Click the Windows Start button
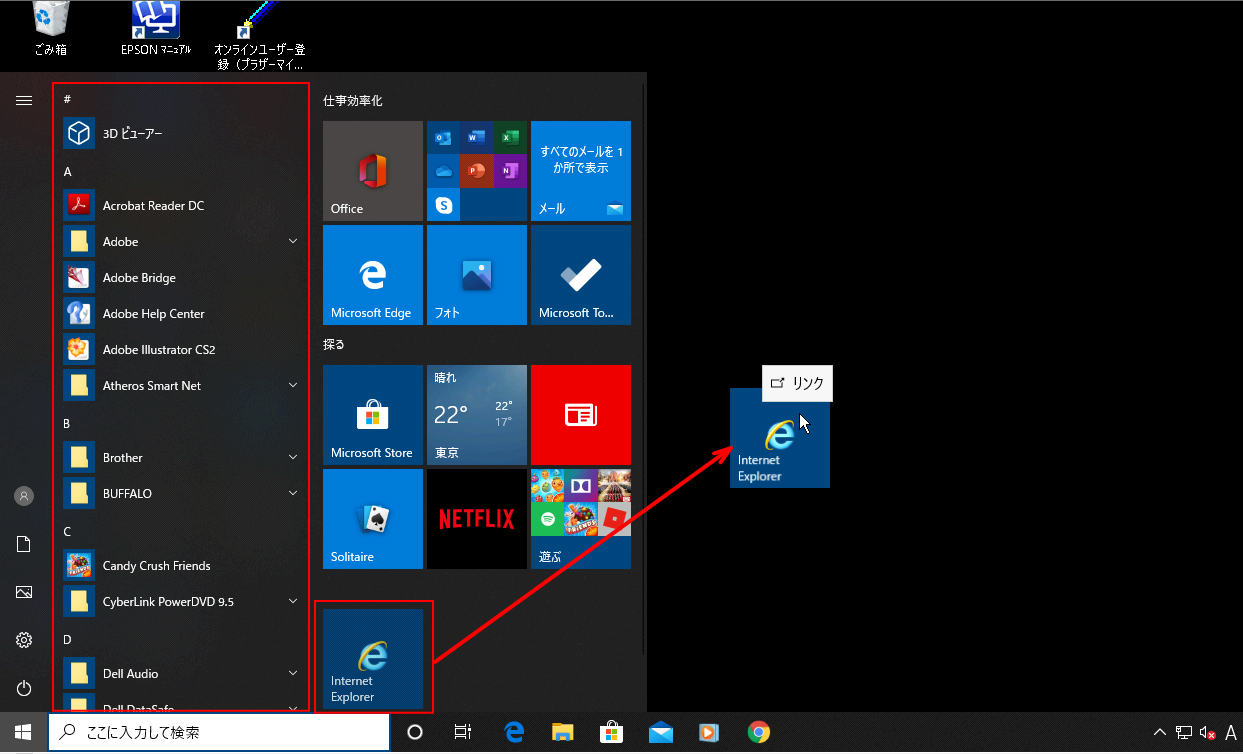 [23, 733]
